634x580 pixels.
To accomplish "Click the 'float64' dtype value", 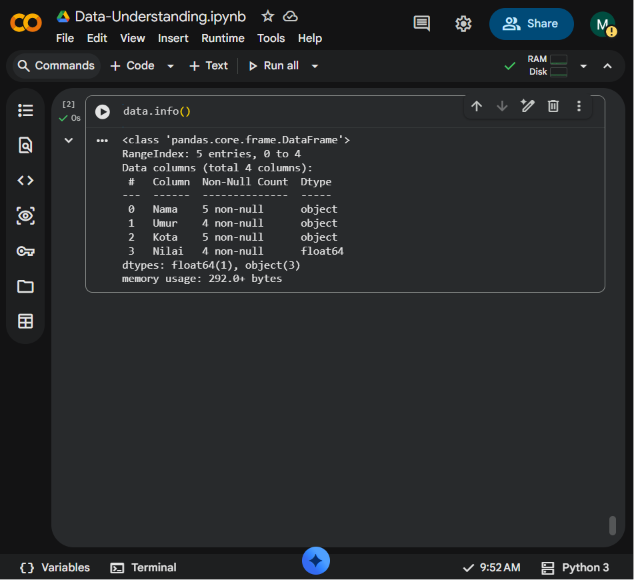I will pos(322,251).
